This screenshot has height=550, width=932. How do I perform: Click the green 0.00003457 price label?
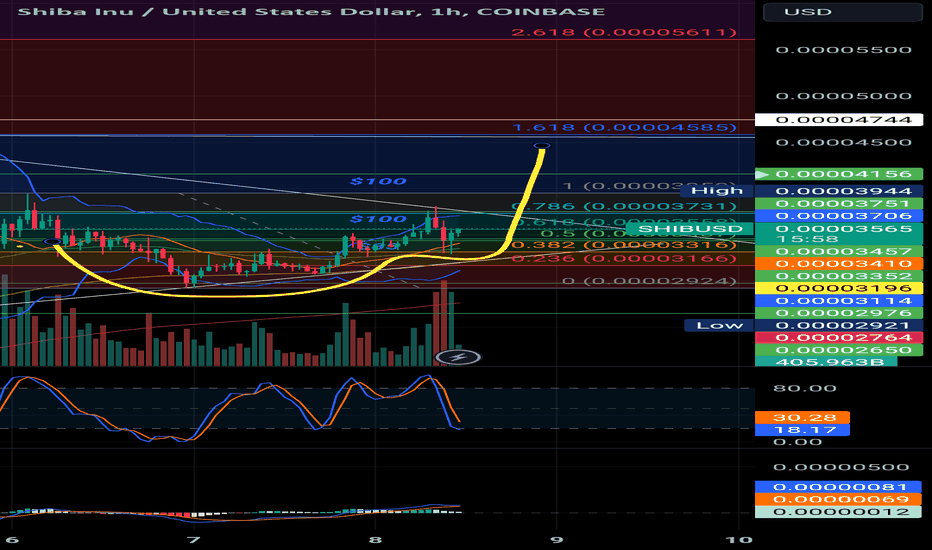pos(839,252)
